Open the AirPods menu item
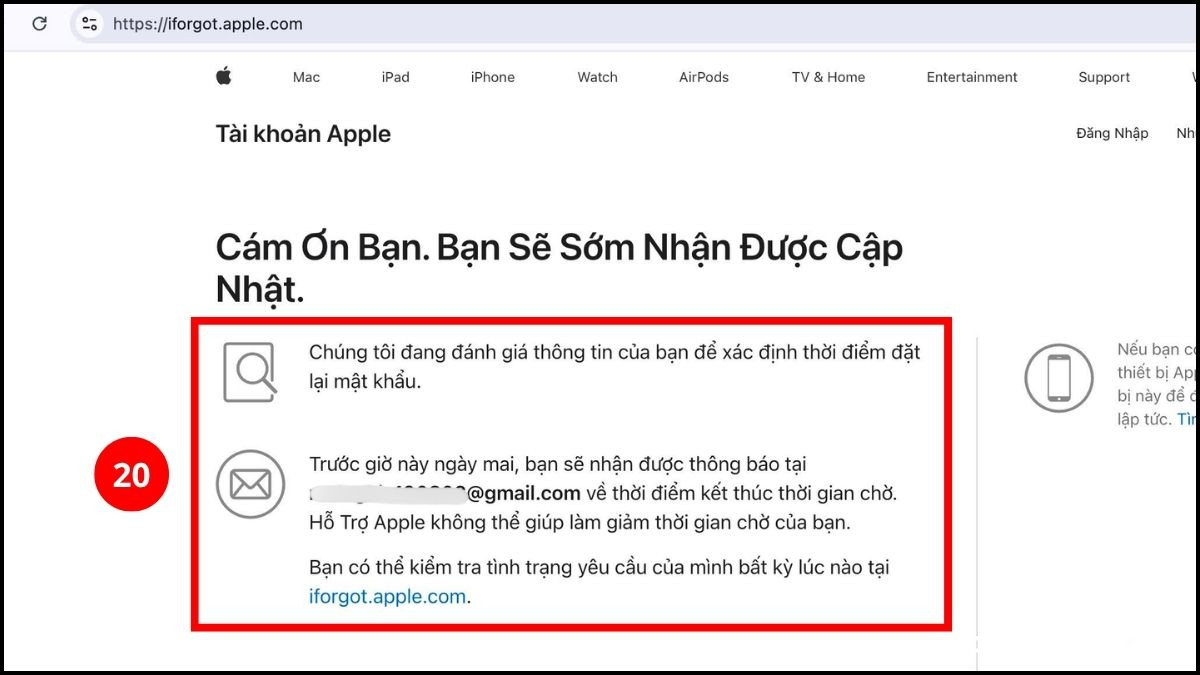This screenshot has height=675, width=1200. (x=704, y=77)
